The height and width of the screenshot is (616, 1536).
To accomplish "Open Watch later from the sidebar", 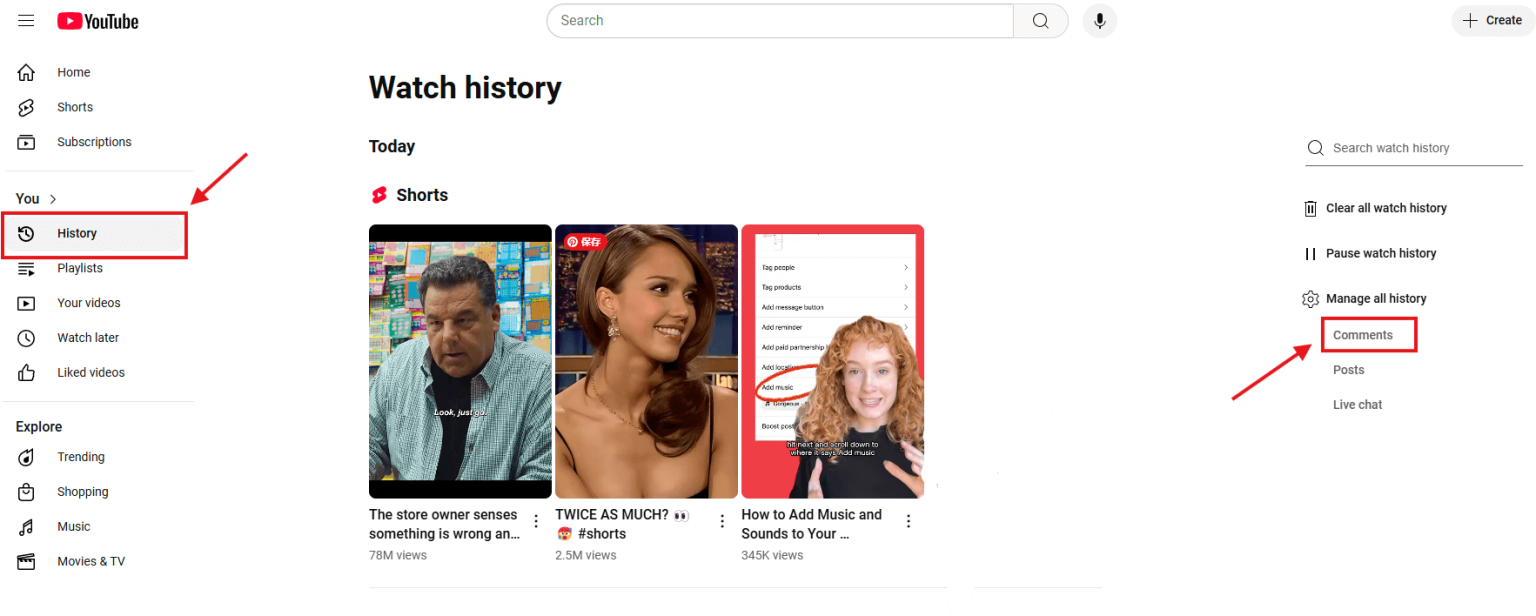I will (x=88, y=337).
